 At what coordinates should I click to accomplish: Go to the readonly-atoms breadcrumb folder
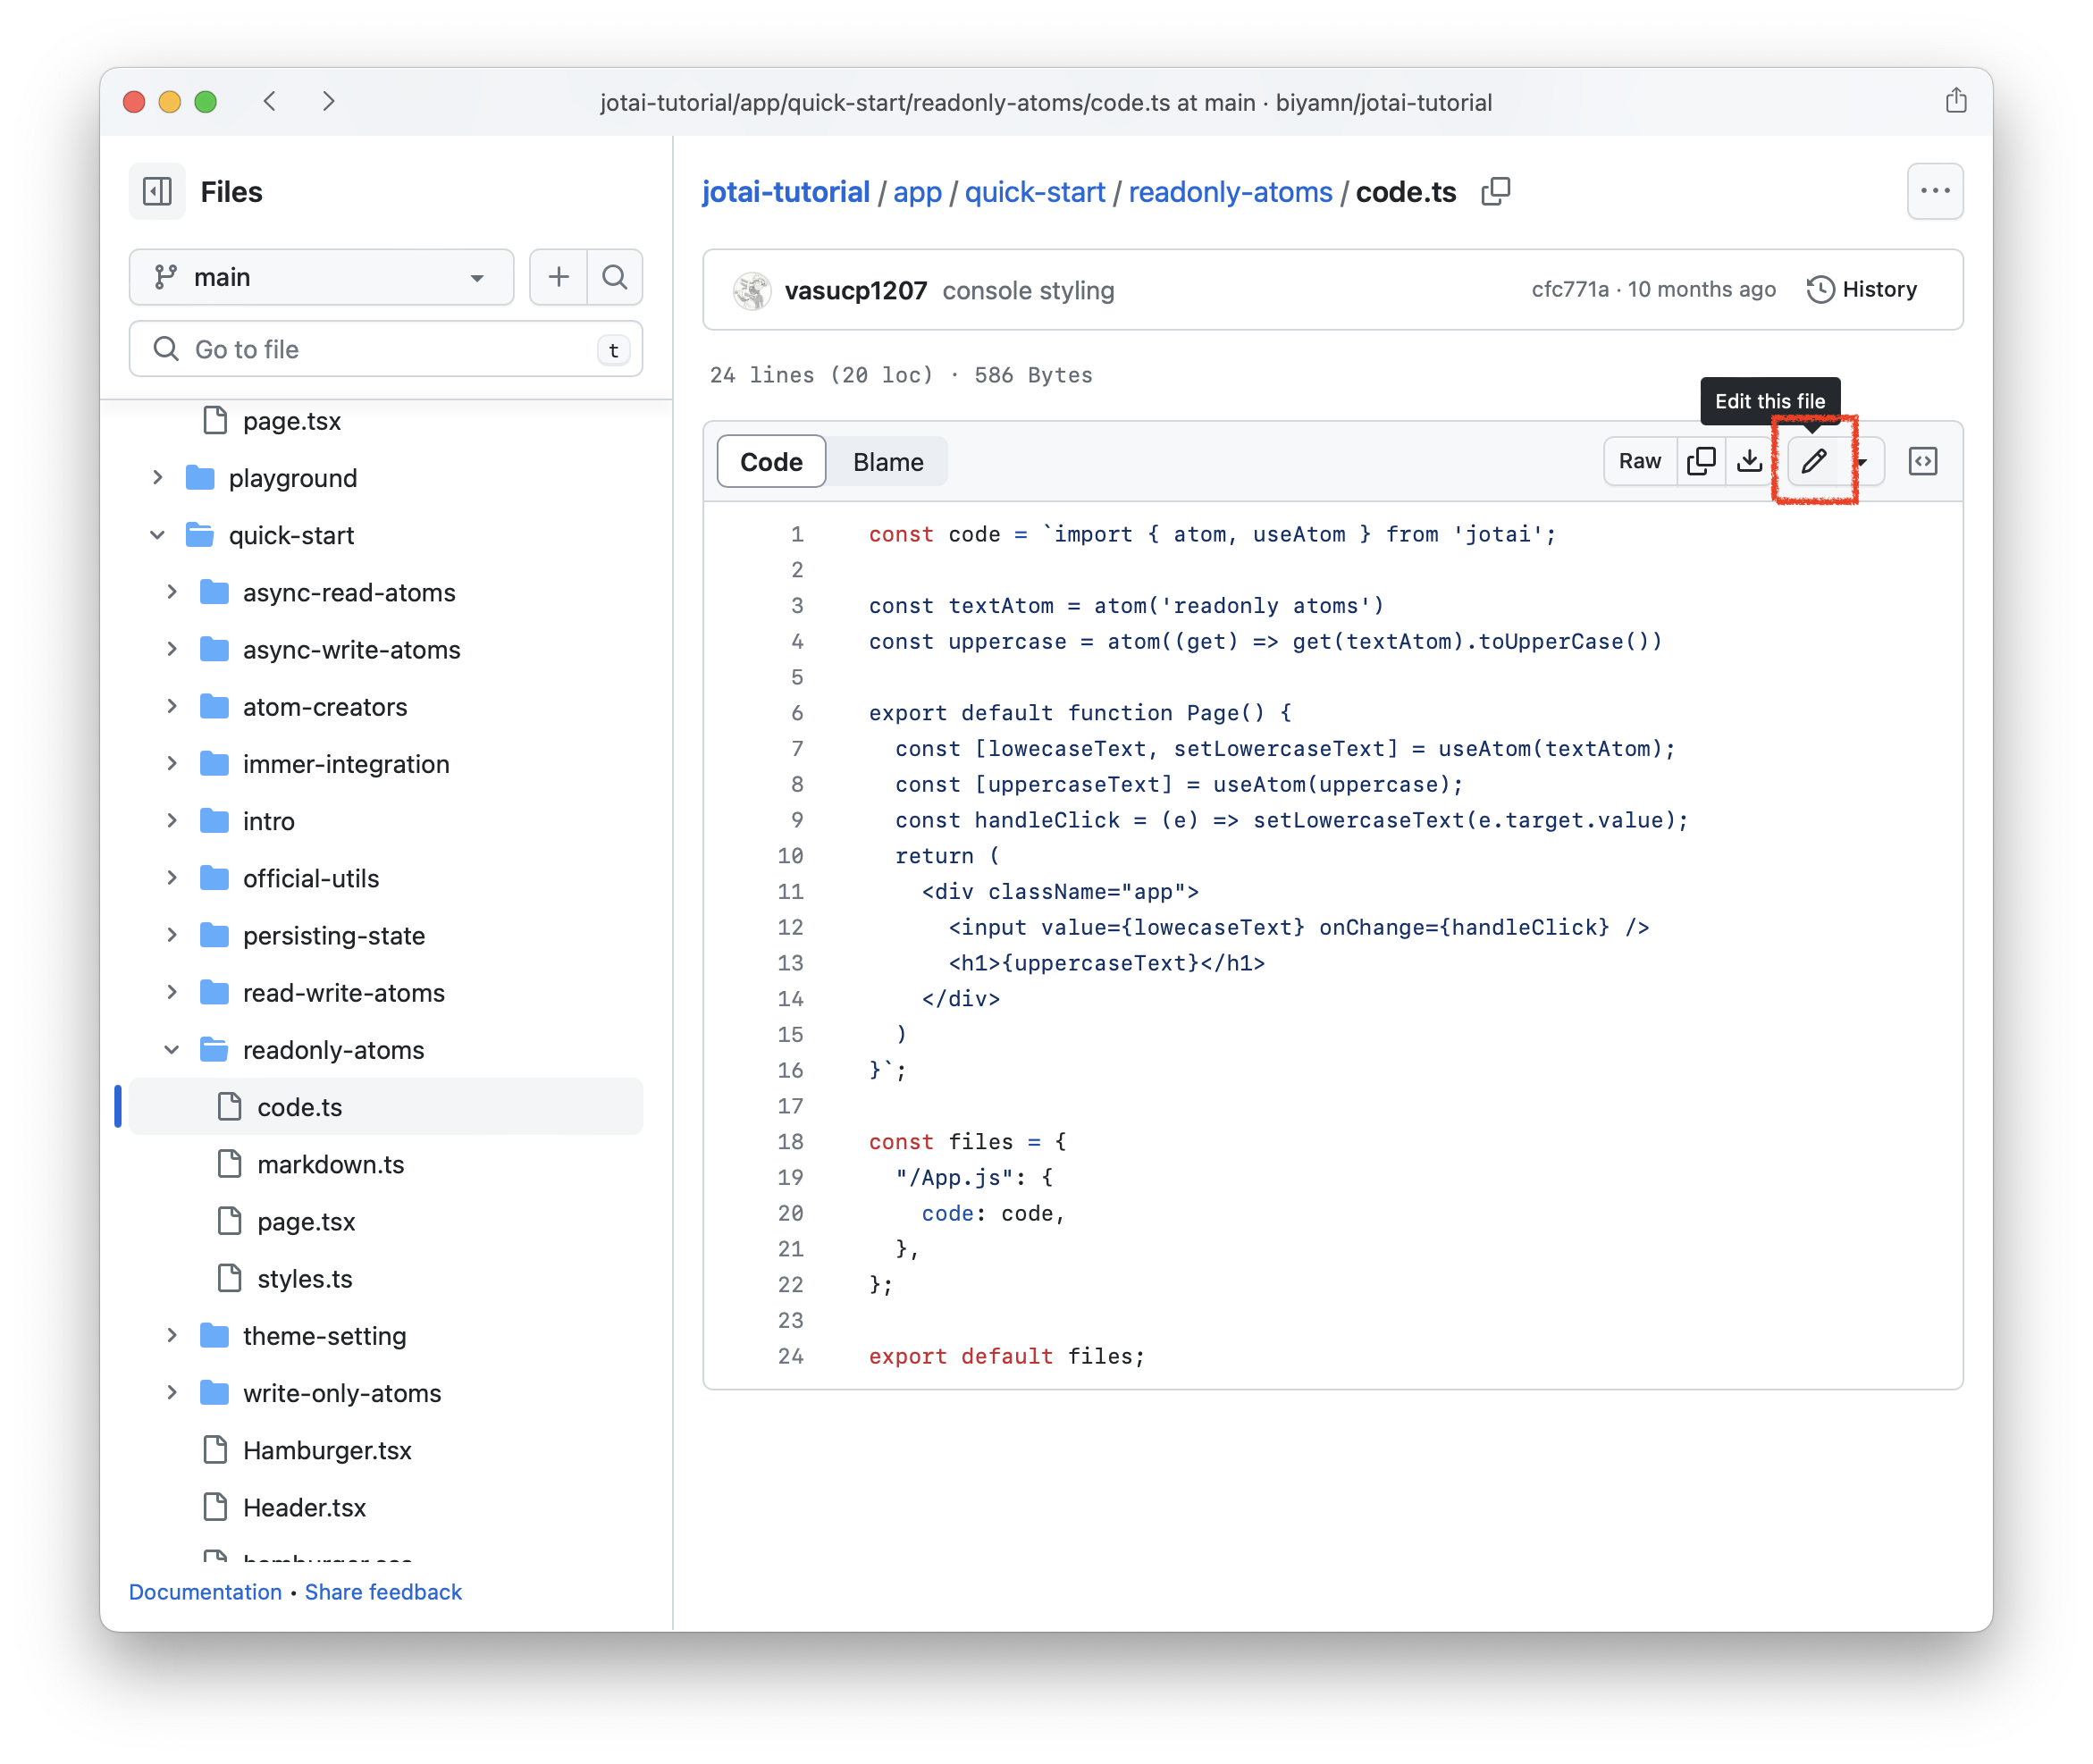(1230, 192)
